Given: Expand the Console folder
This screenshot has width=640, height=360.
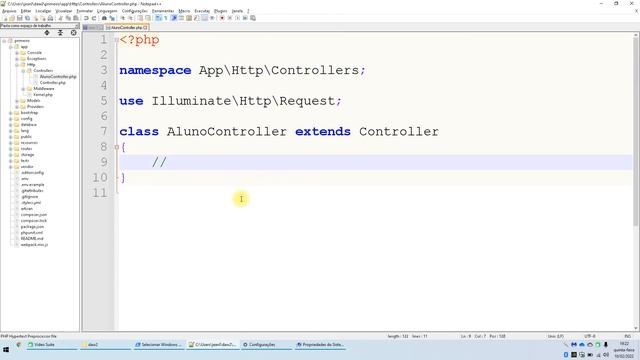Looking at the screenshot, I should pyautogui.click(x=17, y=53).
